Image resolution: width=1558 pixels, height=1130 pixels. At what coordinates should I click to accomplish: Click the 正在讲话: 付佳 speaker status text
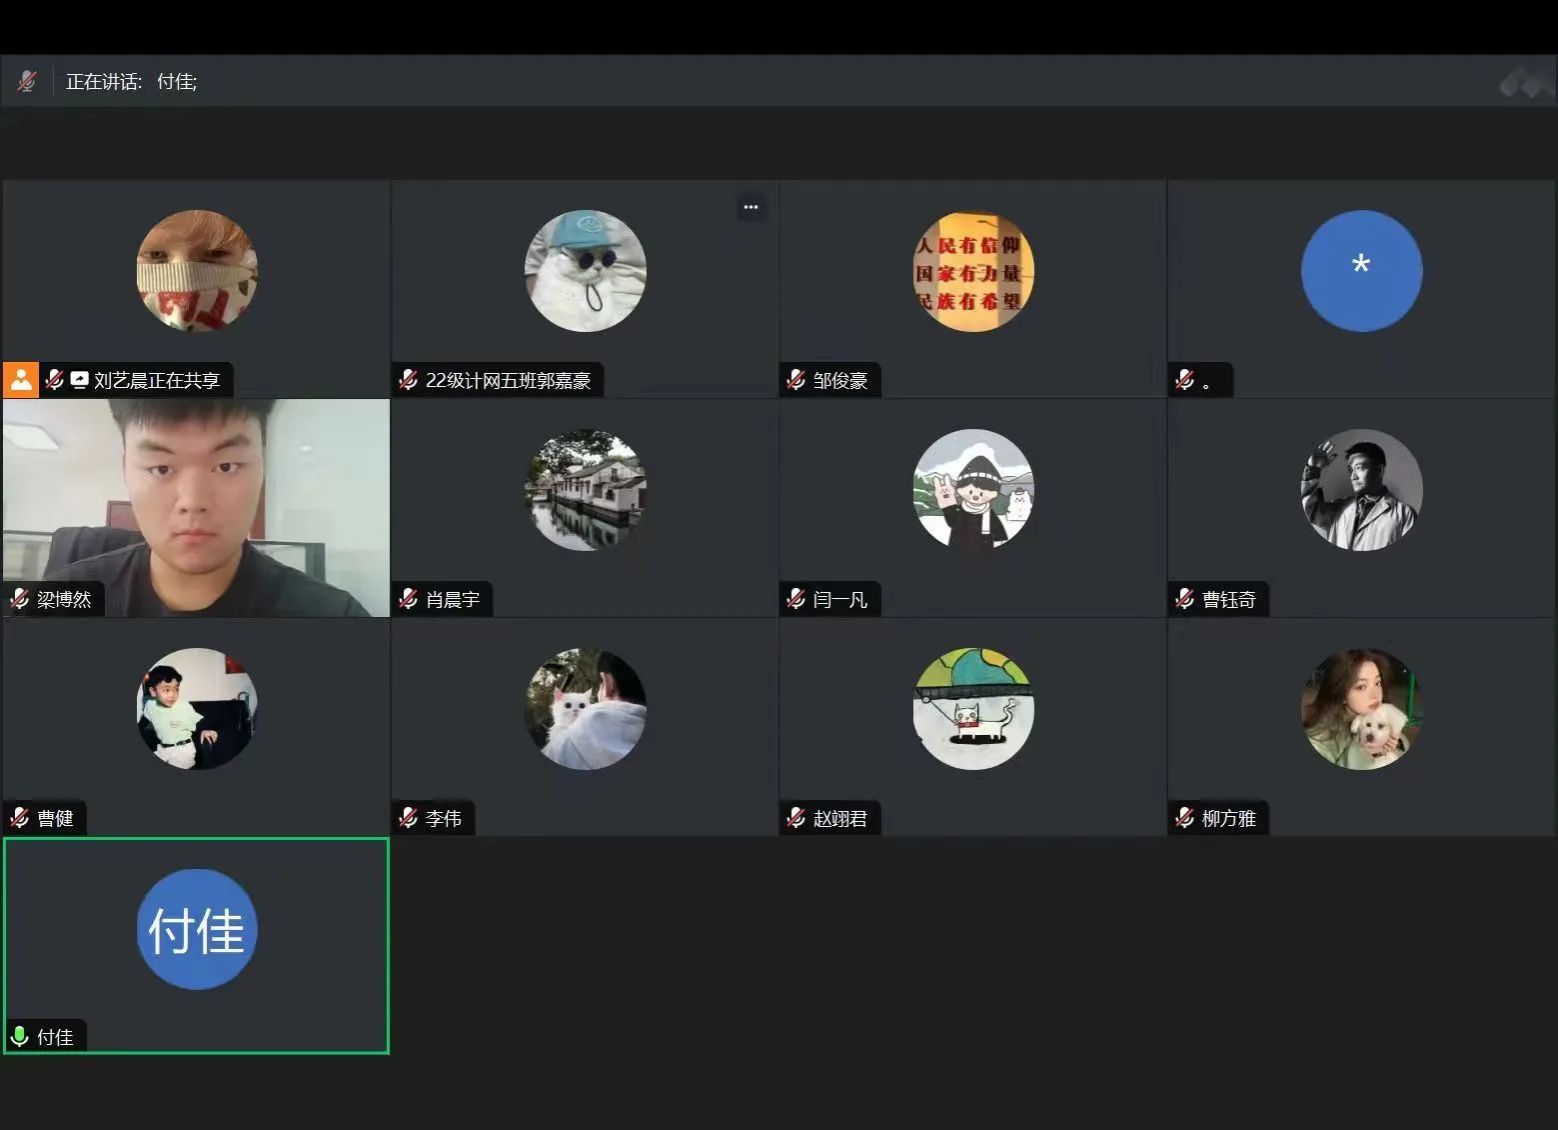pyautogui.click(x=131, y=81)
